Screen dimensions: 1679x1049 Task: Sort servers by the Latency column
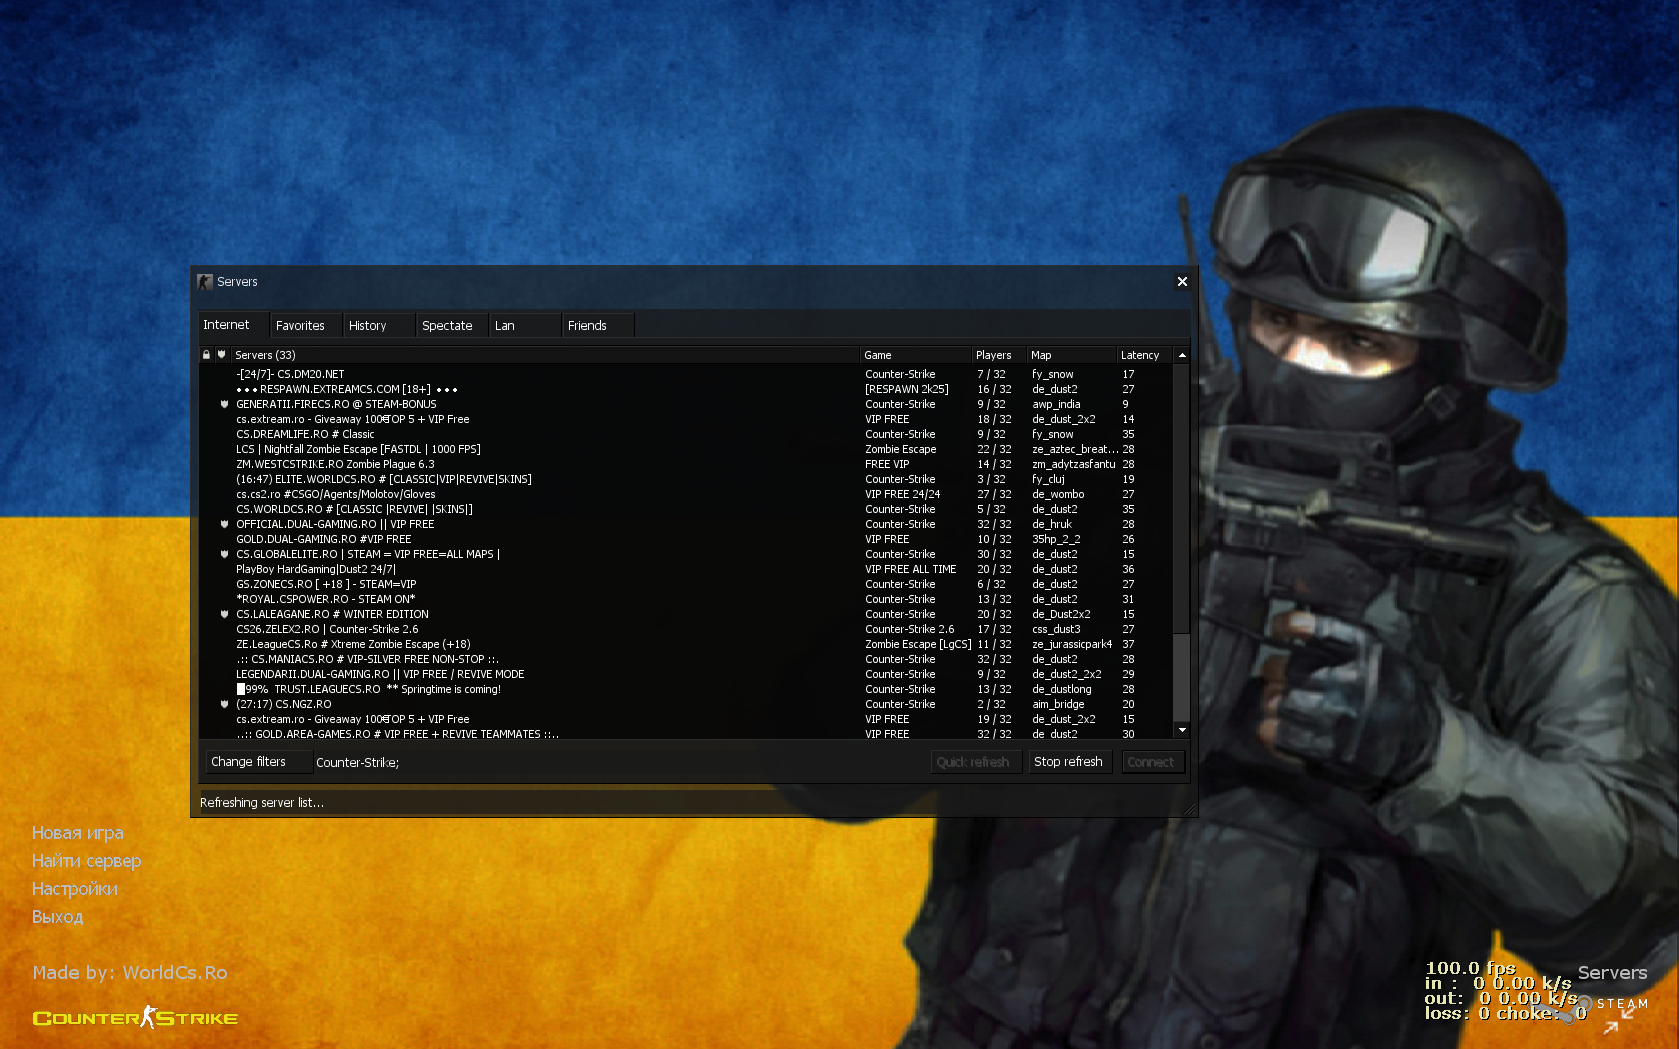click(1140, 355)
